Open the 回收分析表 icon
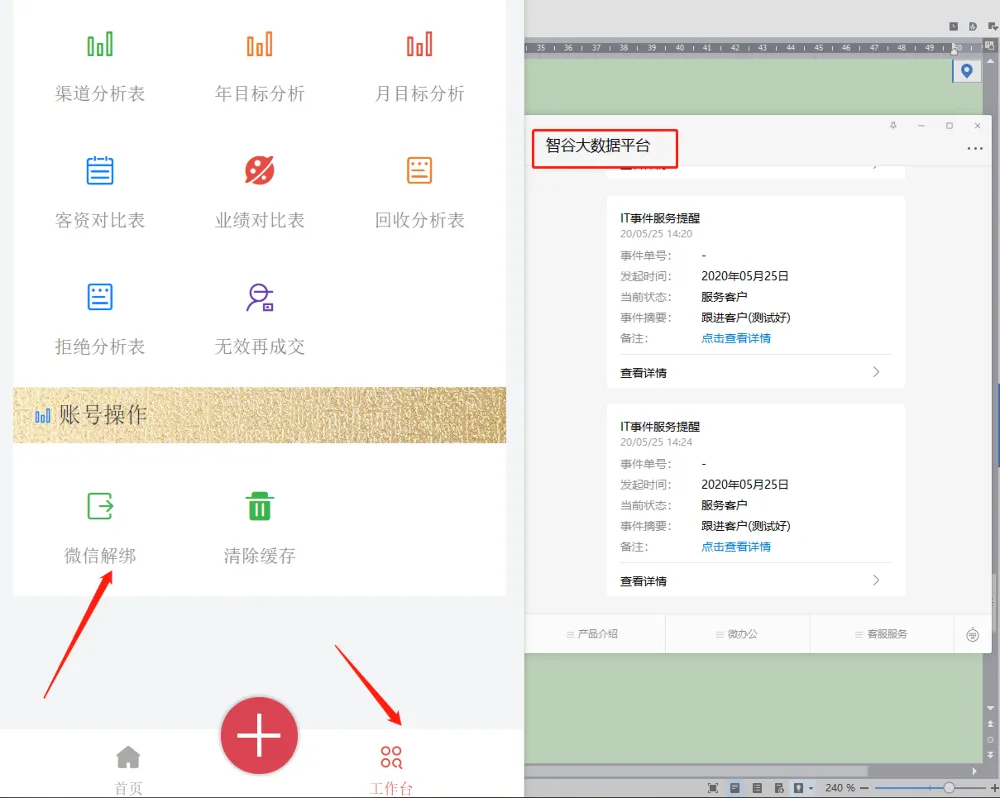This screenshot has height=798, width=1000. pyautogui.click(x=419, y=171)
